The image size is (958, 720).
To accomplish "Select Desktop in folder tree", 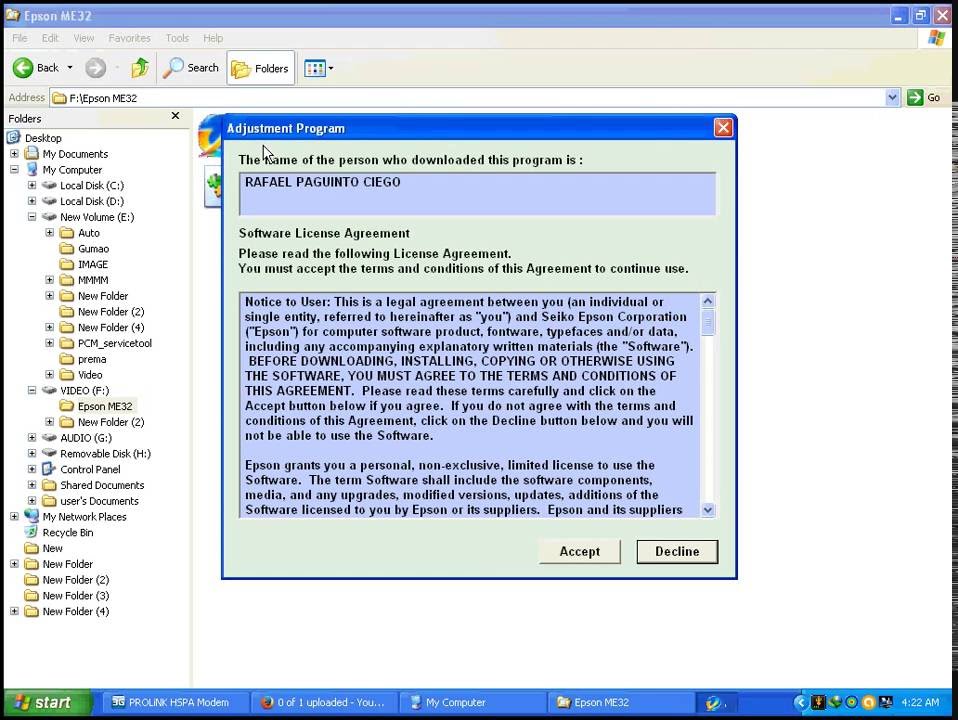I will [x=43, y=138].
